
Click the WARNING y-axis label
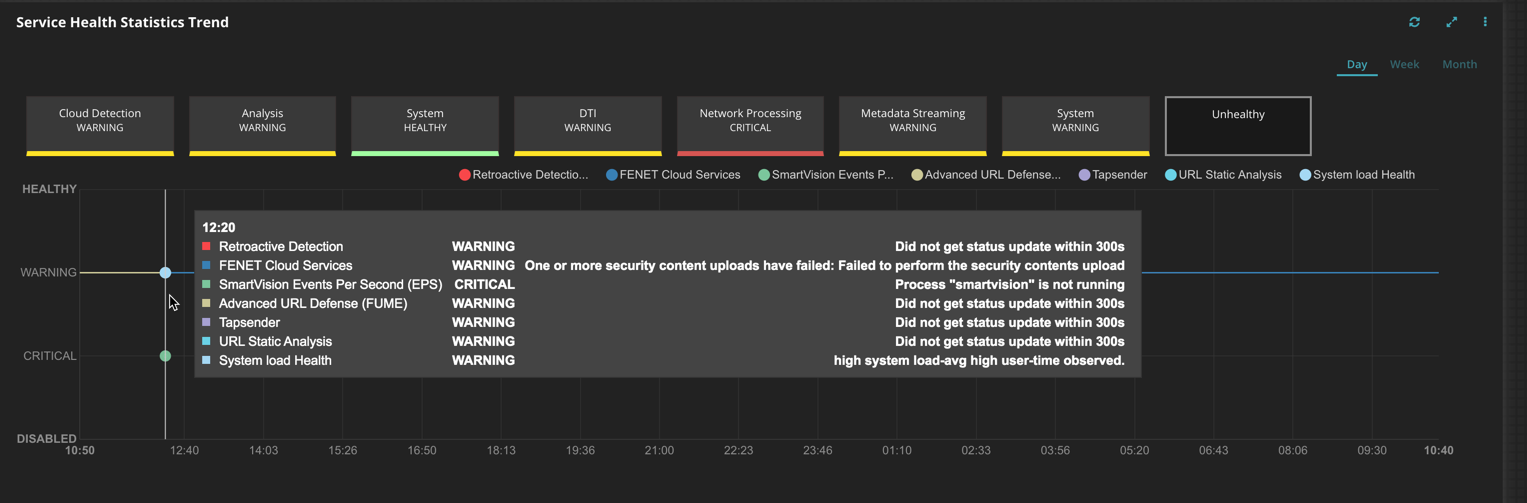coord(48,272)
